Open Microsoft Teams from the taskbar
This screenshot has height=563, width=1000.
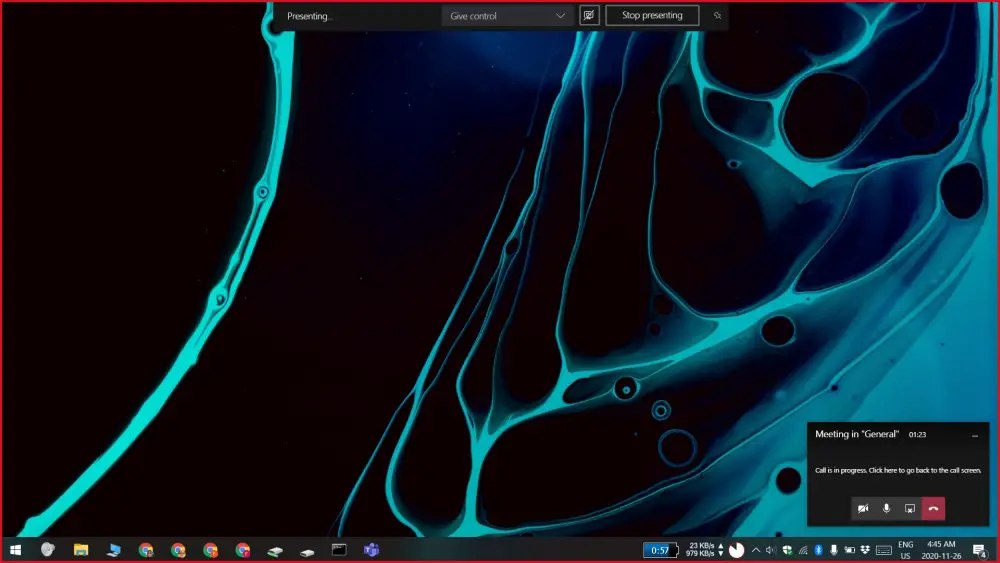tap(371, 550)
